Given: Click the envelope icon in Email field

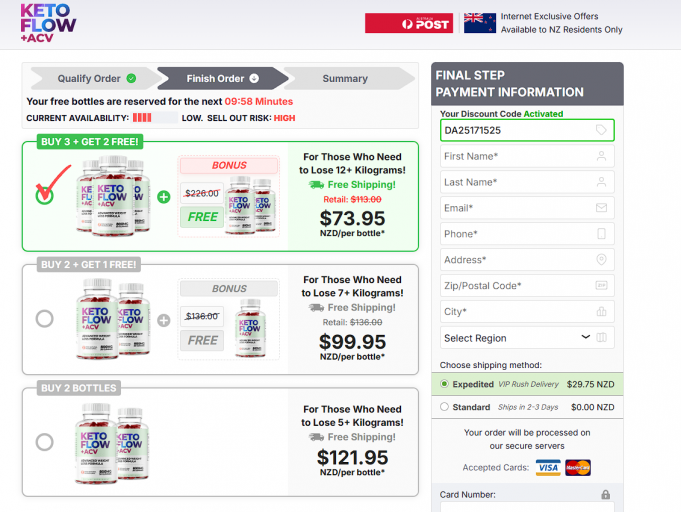Looking at the screenshot, I should [601, 208].
